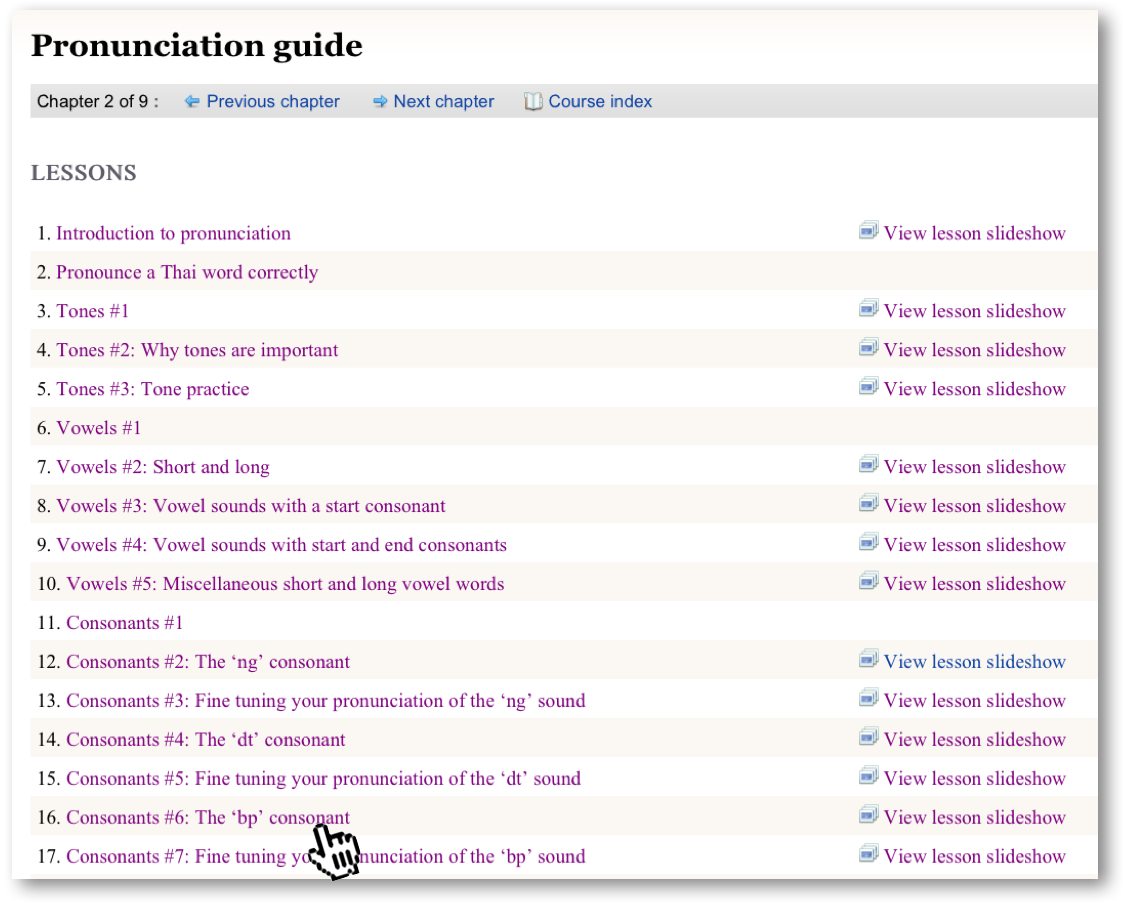Click slideshow icon for Consonants #2 row
Screen dimensions: 1123x904
(869, 660)
